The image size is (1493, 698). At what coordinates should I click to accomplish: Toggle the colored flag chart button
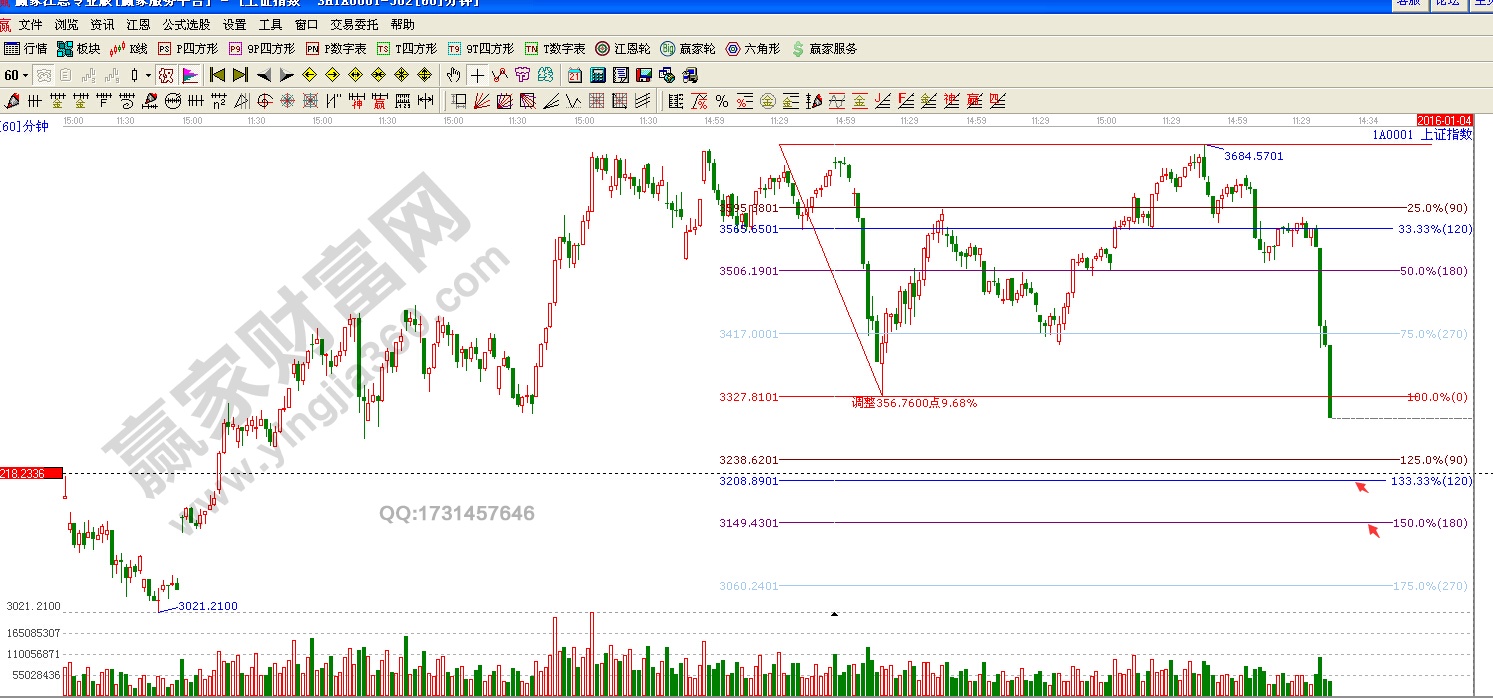[190, 75]
